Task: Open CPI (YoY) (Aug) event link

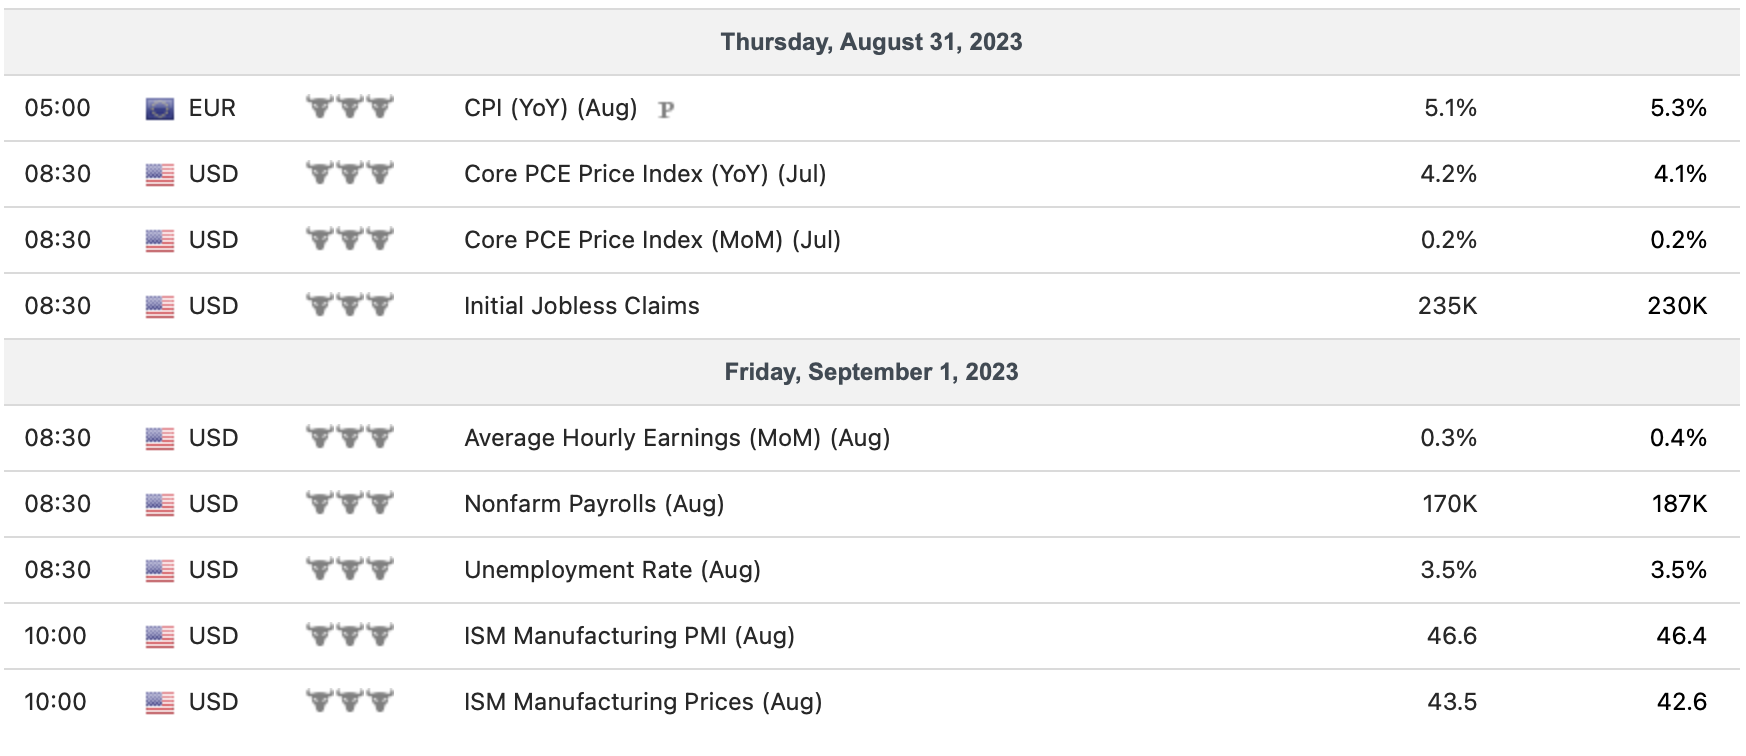Action: point(550,108)
